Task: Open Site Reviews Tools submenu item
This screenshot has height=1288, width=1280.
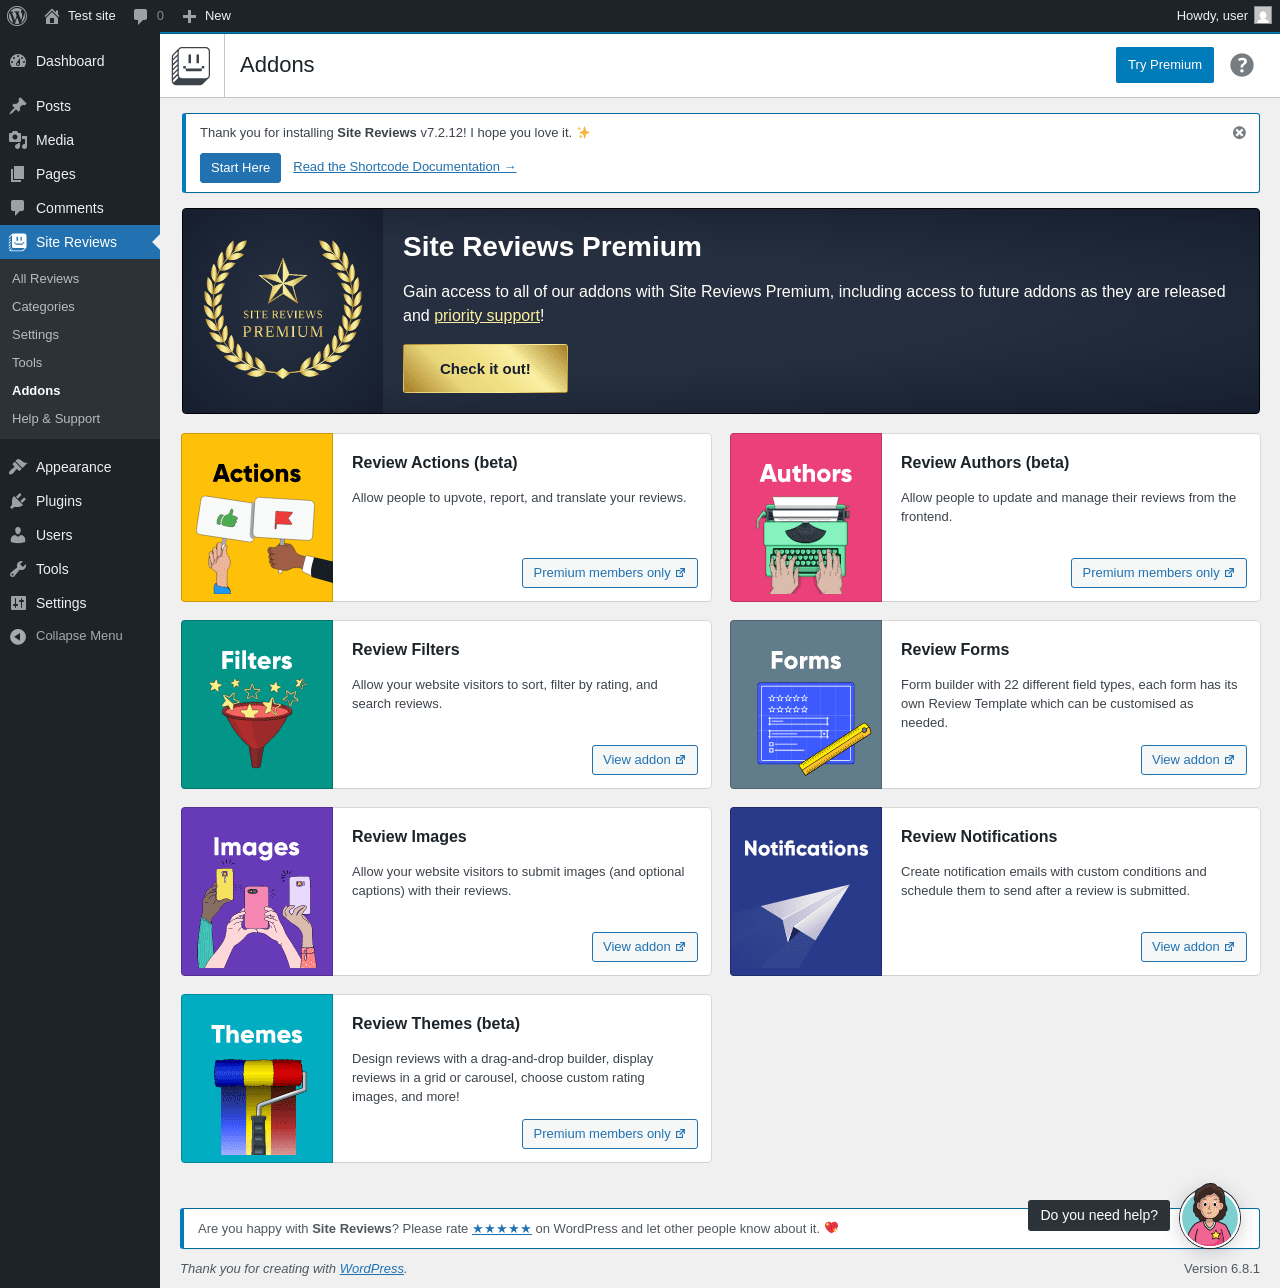Action: click(27, 363)
